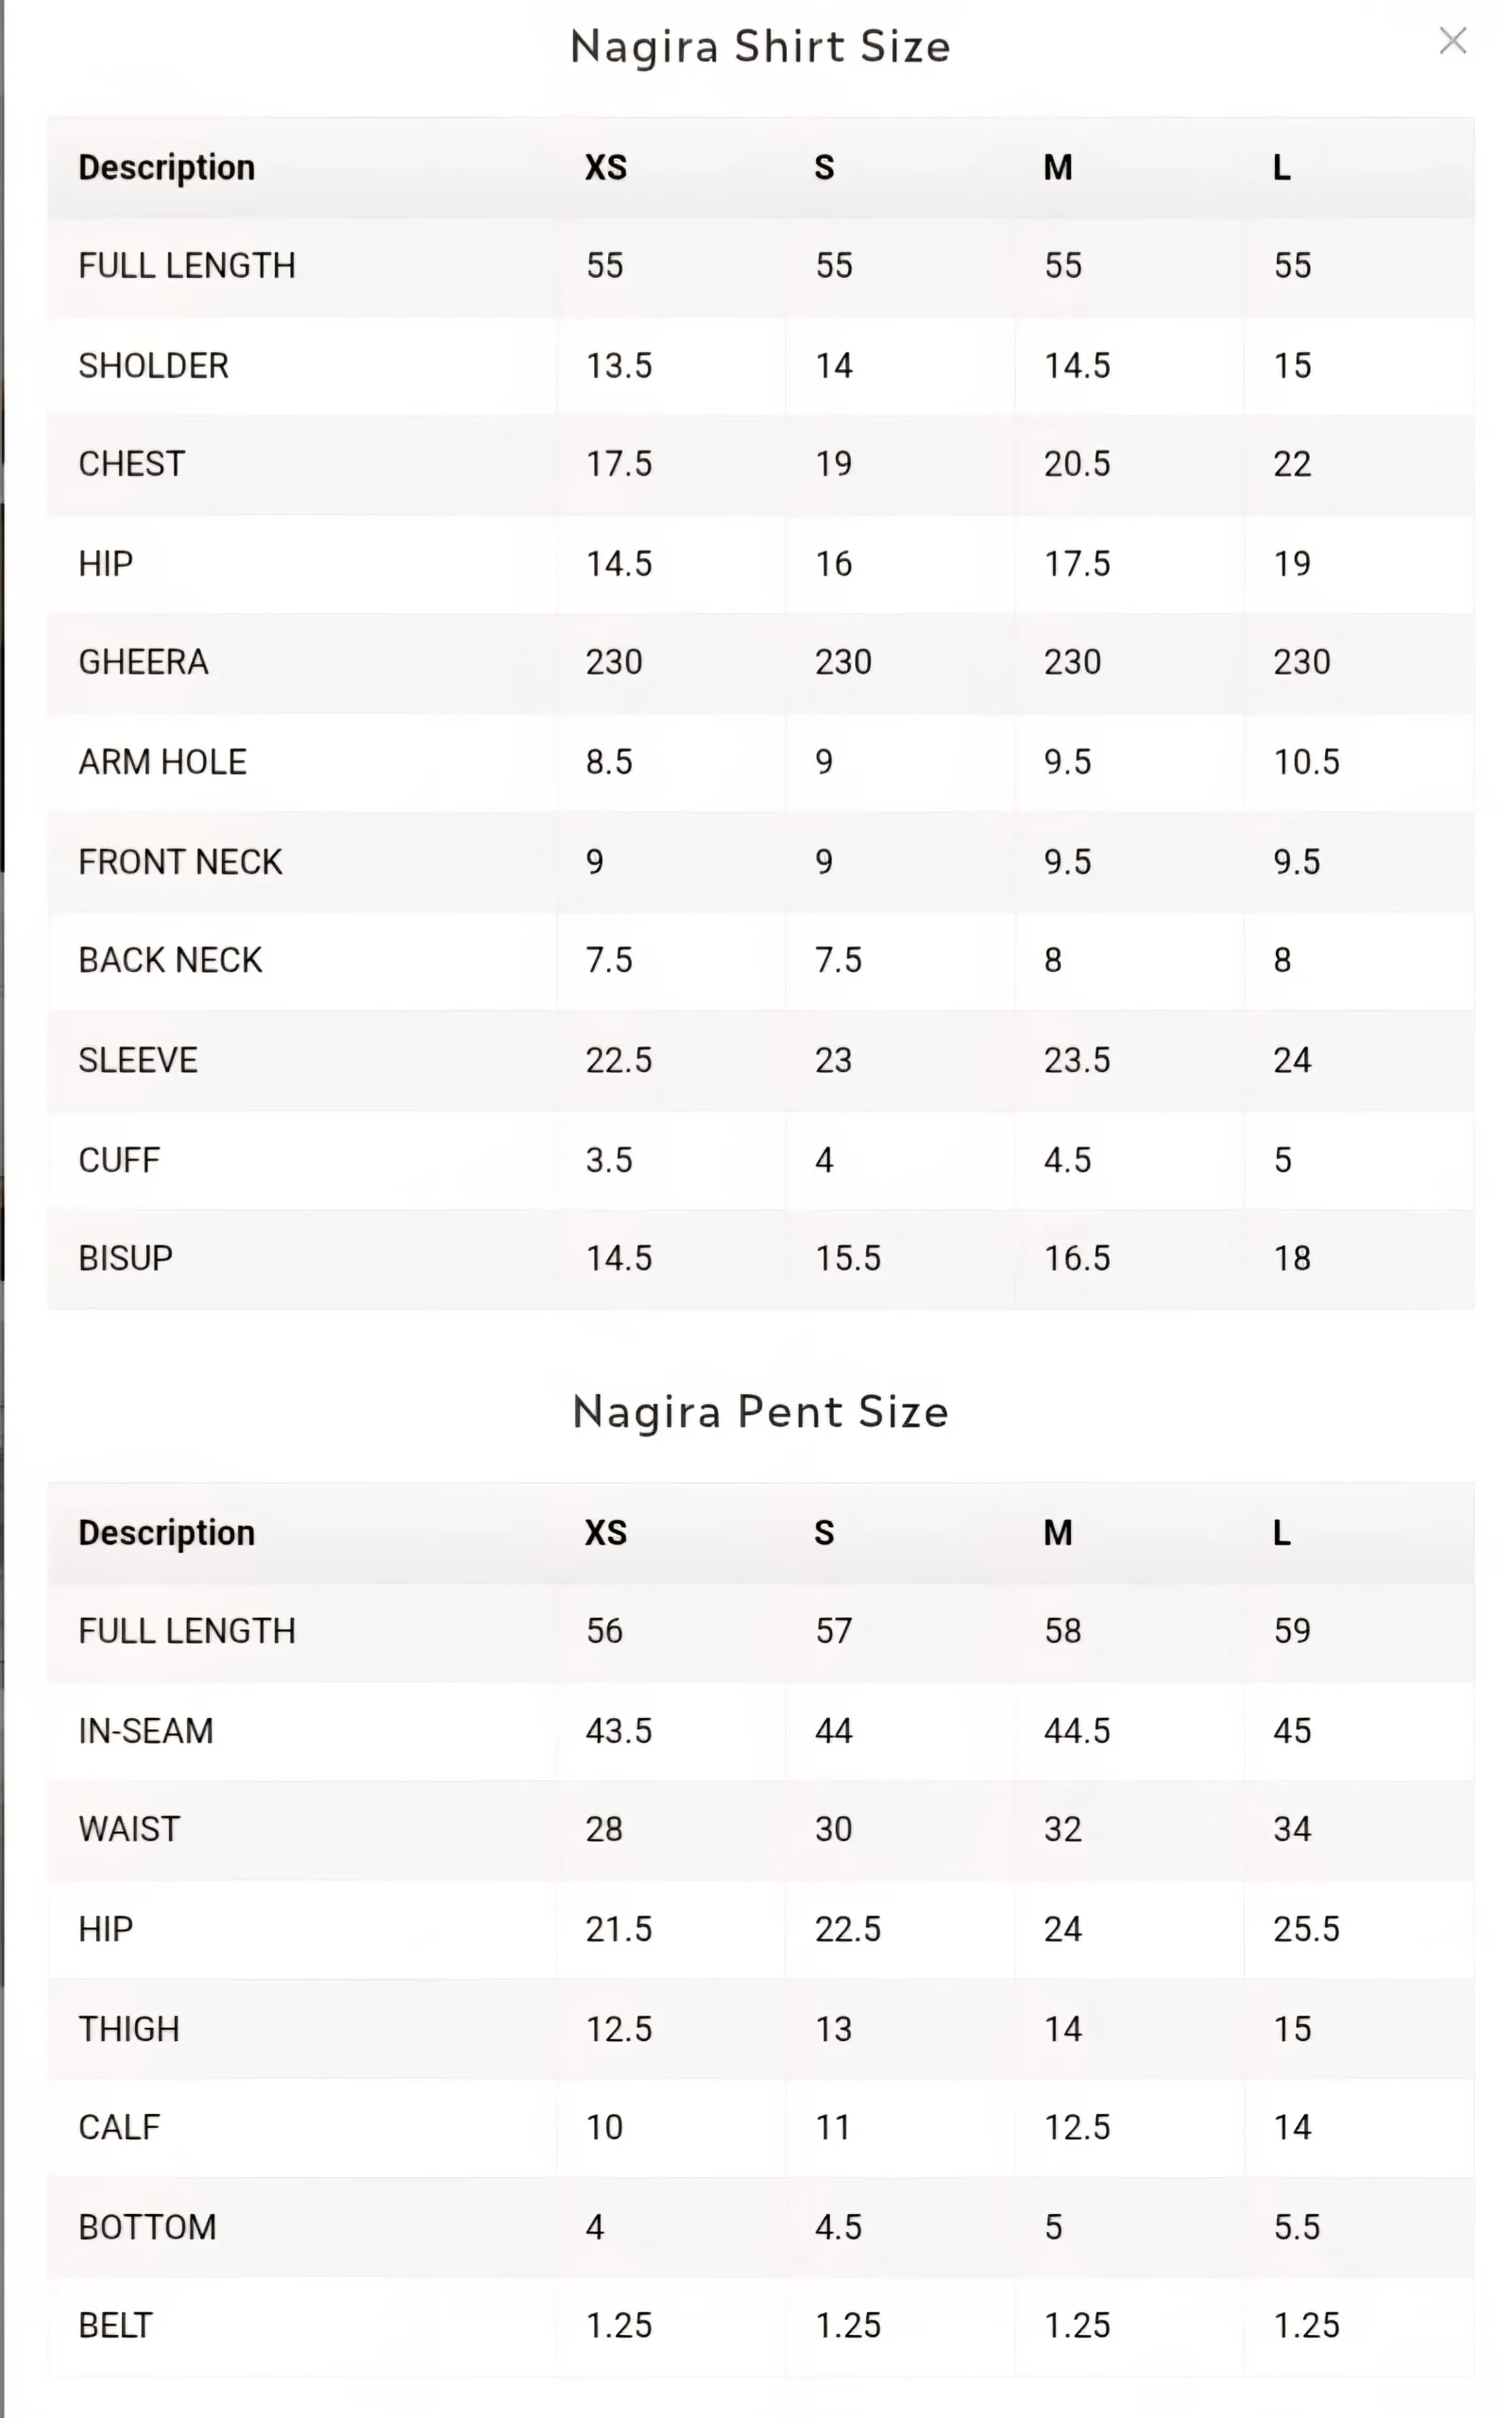Image resolution: width=1512 pixels, height=2418 pixels.
Task: Select the SHOLDER row label
Action: click(x=154, y=366)
